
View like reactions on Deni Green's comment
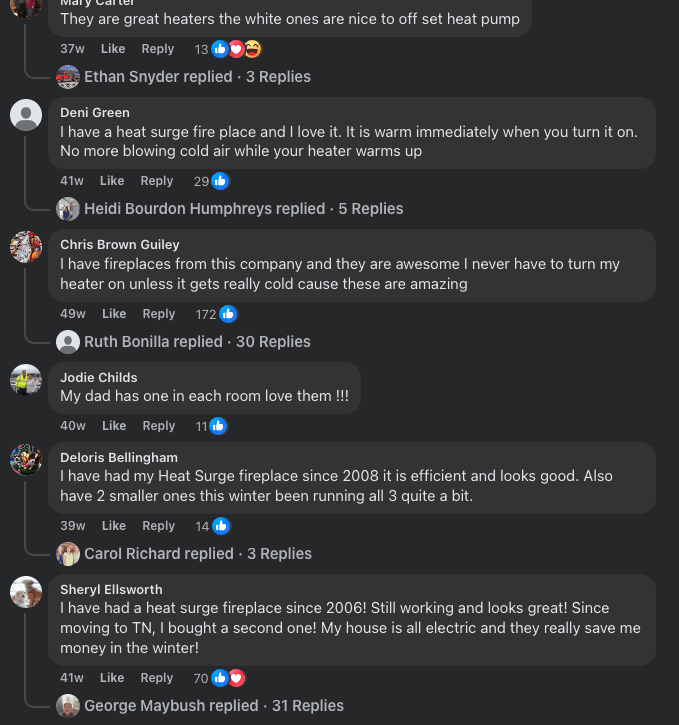point(212,181)
